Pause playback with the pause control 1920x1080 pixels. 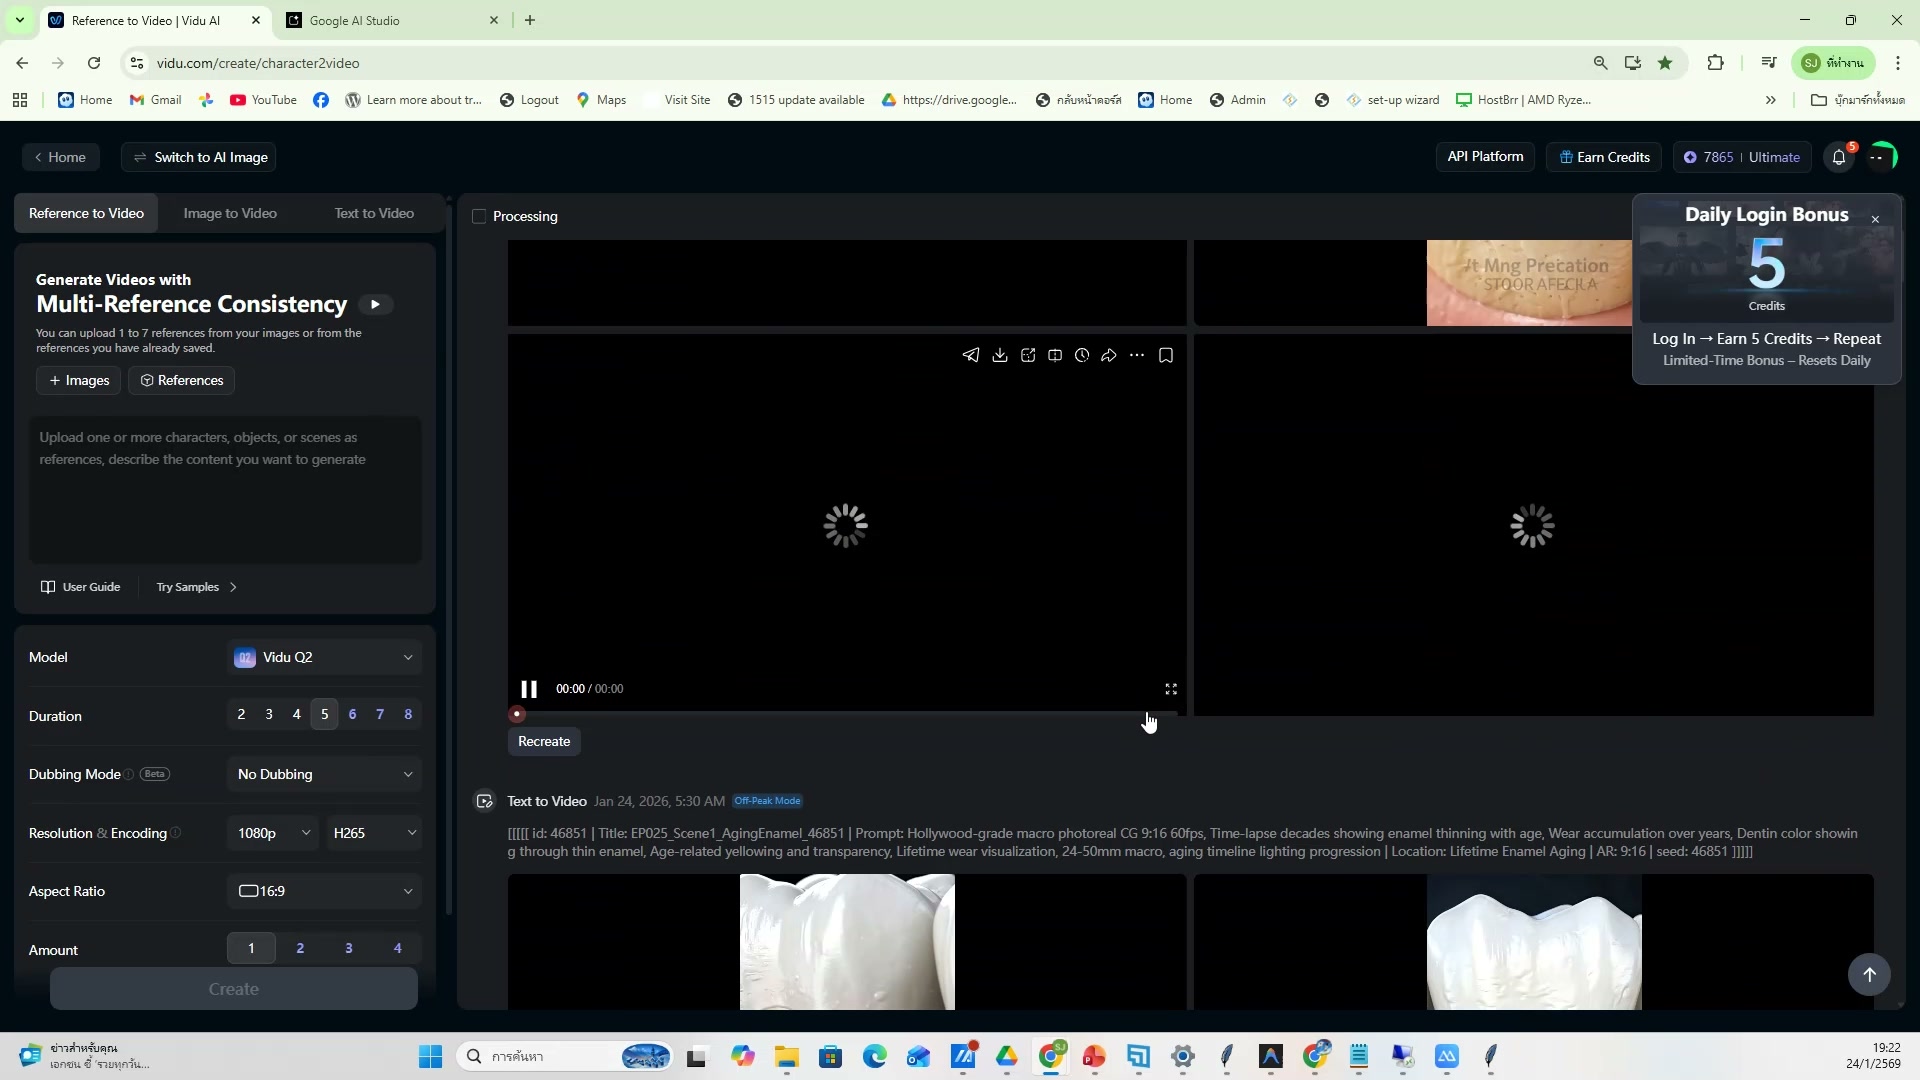529,688
